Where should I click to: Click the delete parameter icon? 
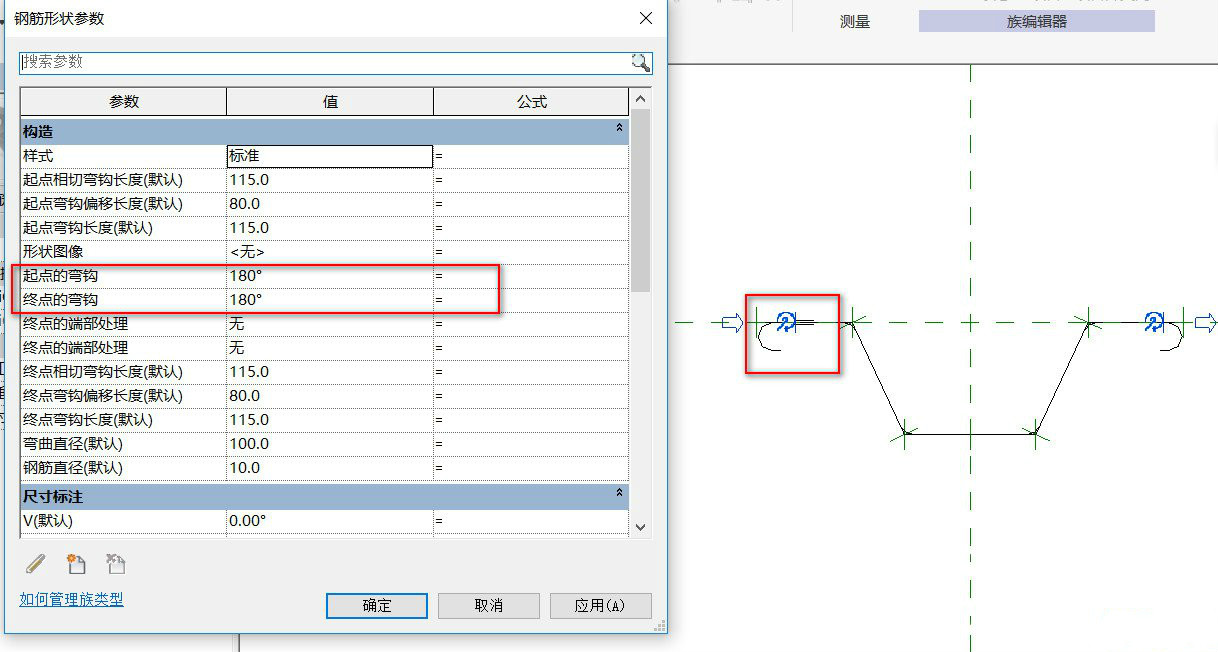[x=116, y=564]
